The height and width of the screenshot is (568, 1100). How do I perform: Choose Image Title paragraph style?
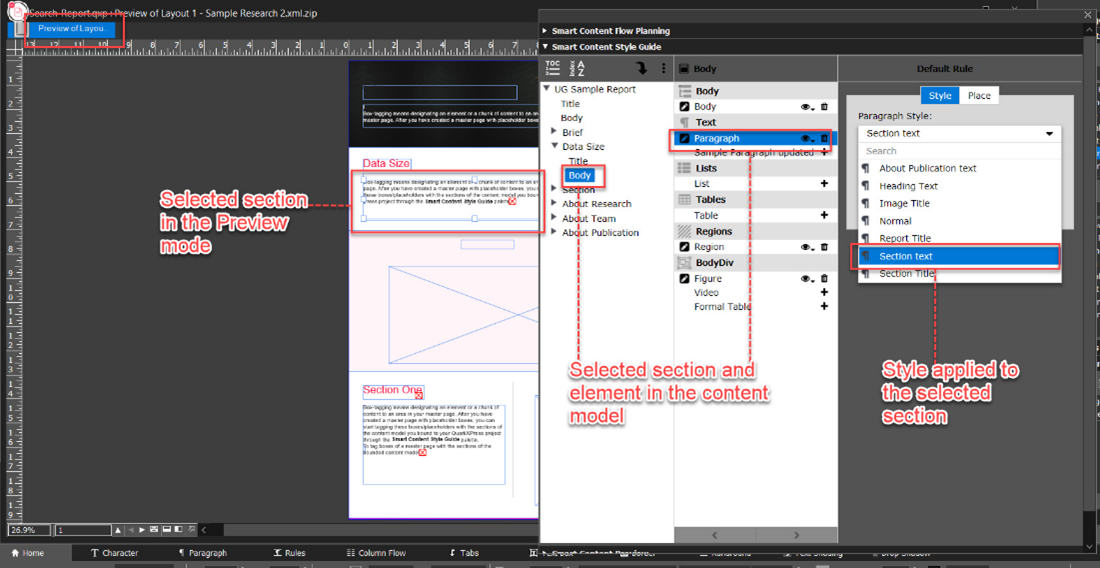[x=960, y=203]
